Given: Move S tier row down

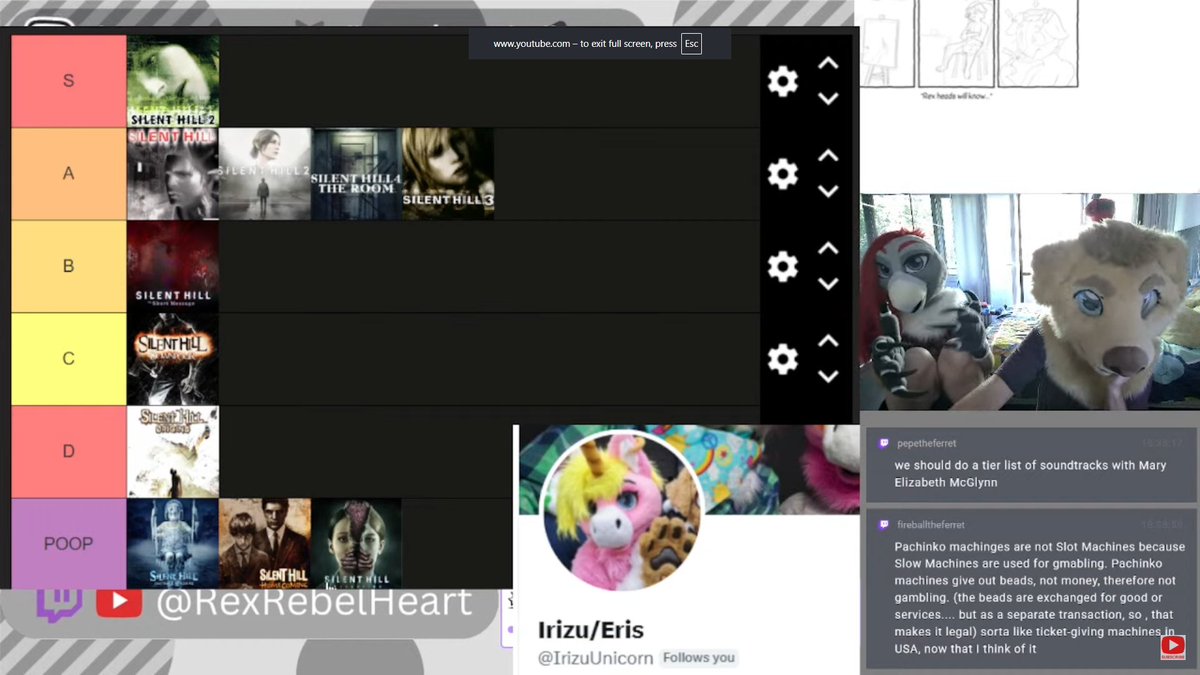Looking at the screenshot, I should 827,98.
